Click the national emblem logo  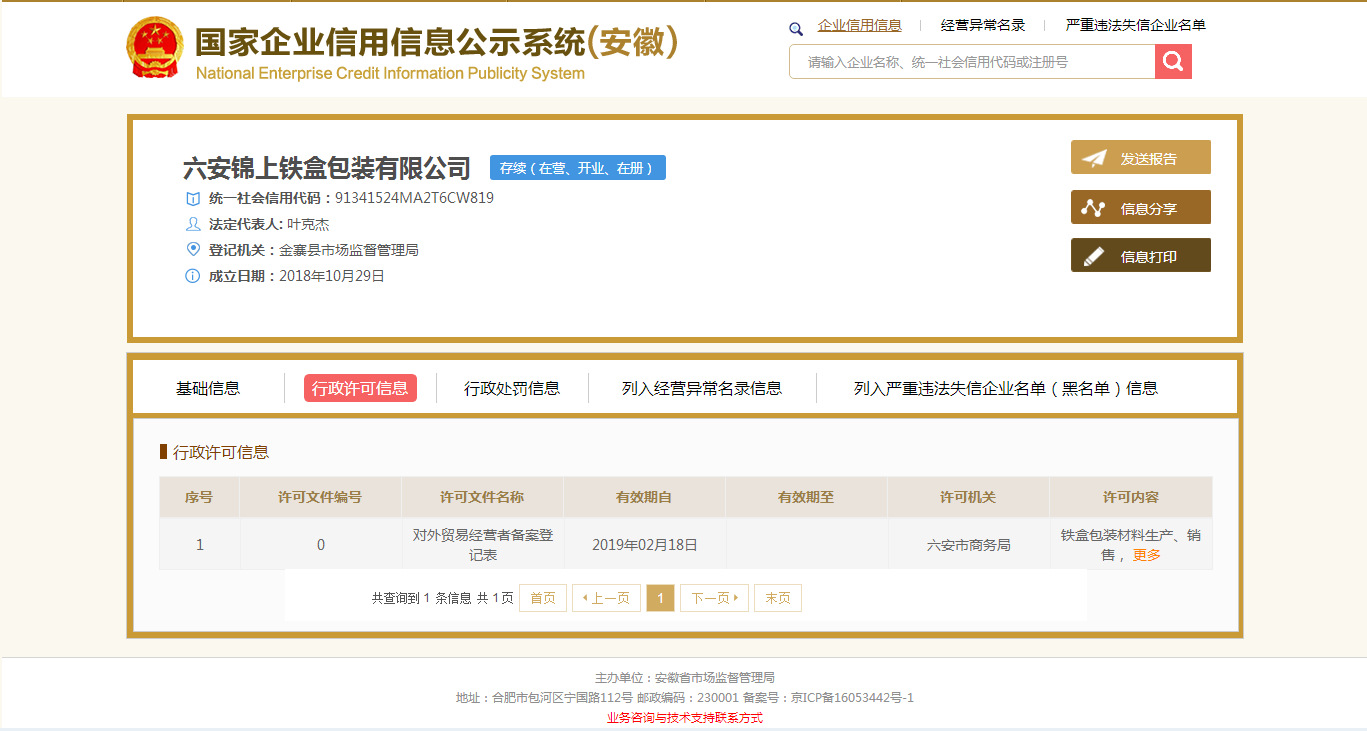coord(155,48)
